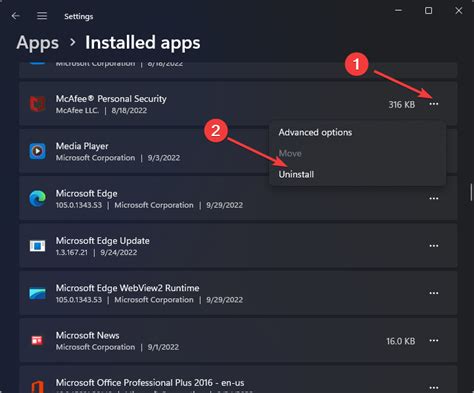Viewport: 474px width, 393px height.
Task: Open more options for McAfee Personal Security
Action: click(x=434, y=104)
